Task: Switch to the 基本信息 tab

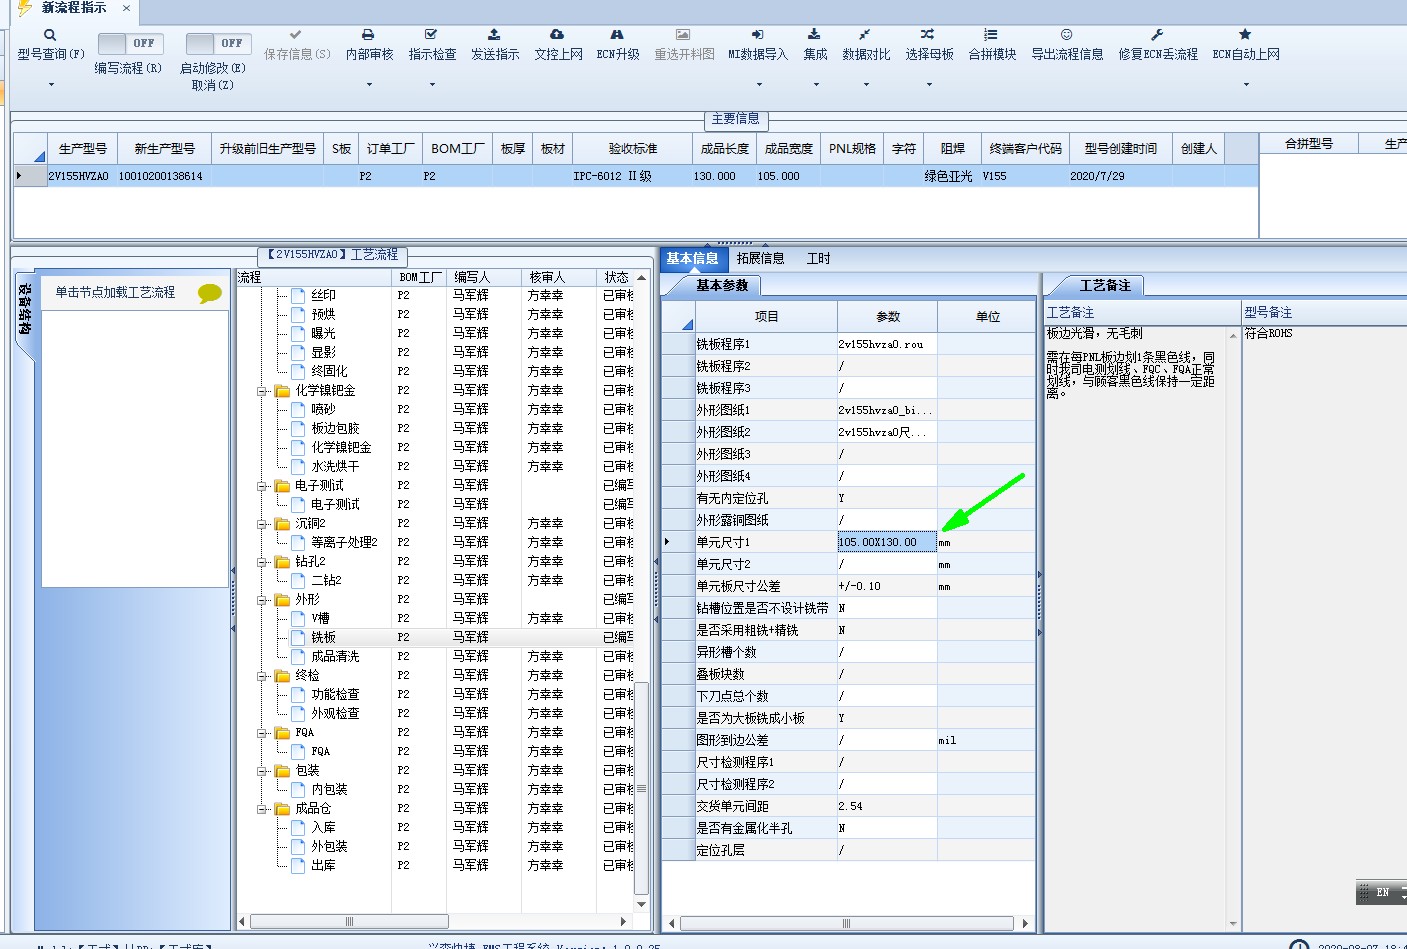Action: coord(692,258)
